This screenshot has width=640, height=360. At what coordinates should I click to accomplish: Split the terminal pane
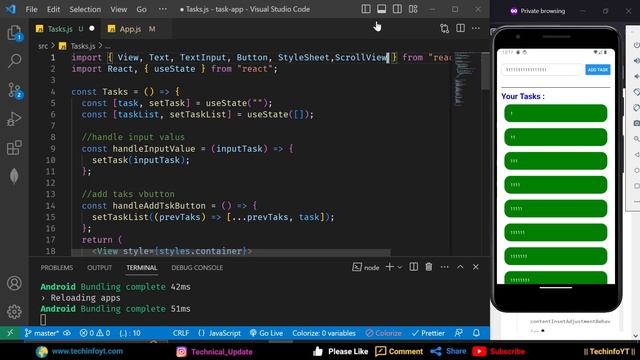(413, 267)
